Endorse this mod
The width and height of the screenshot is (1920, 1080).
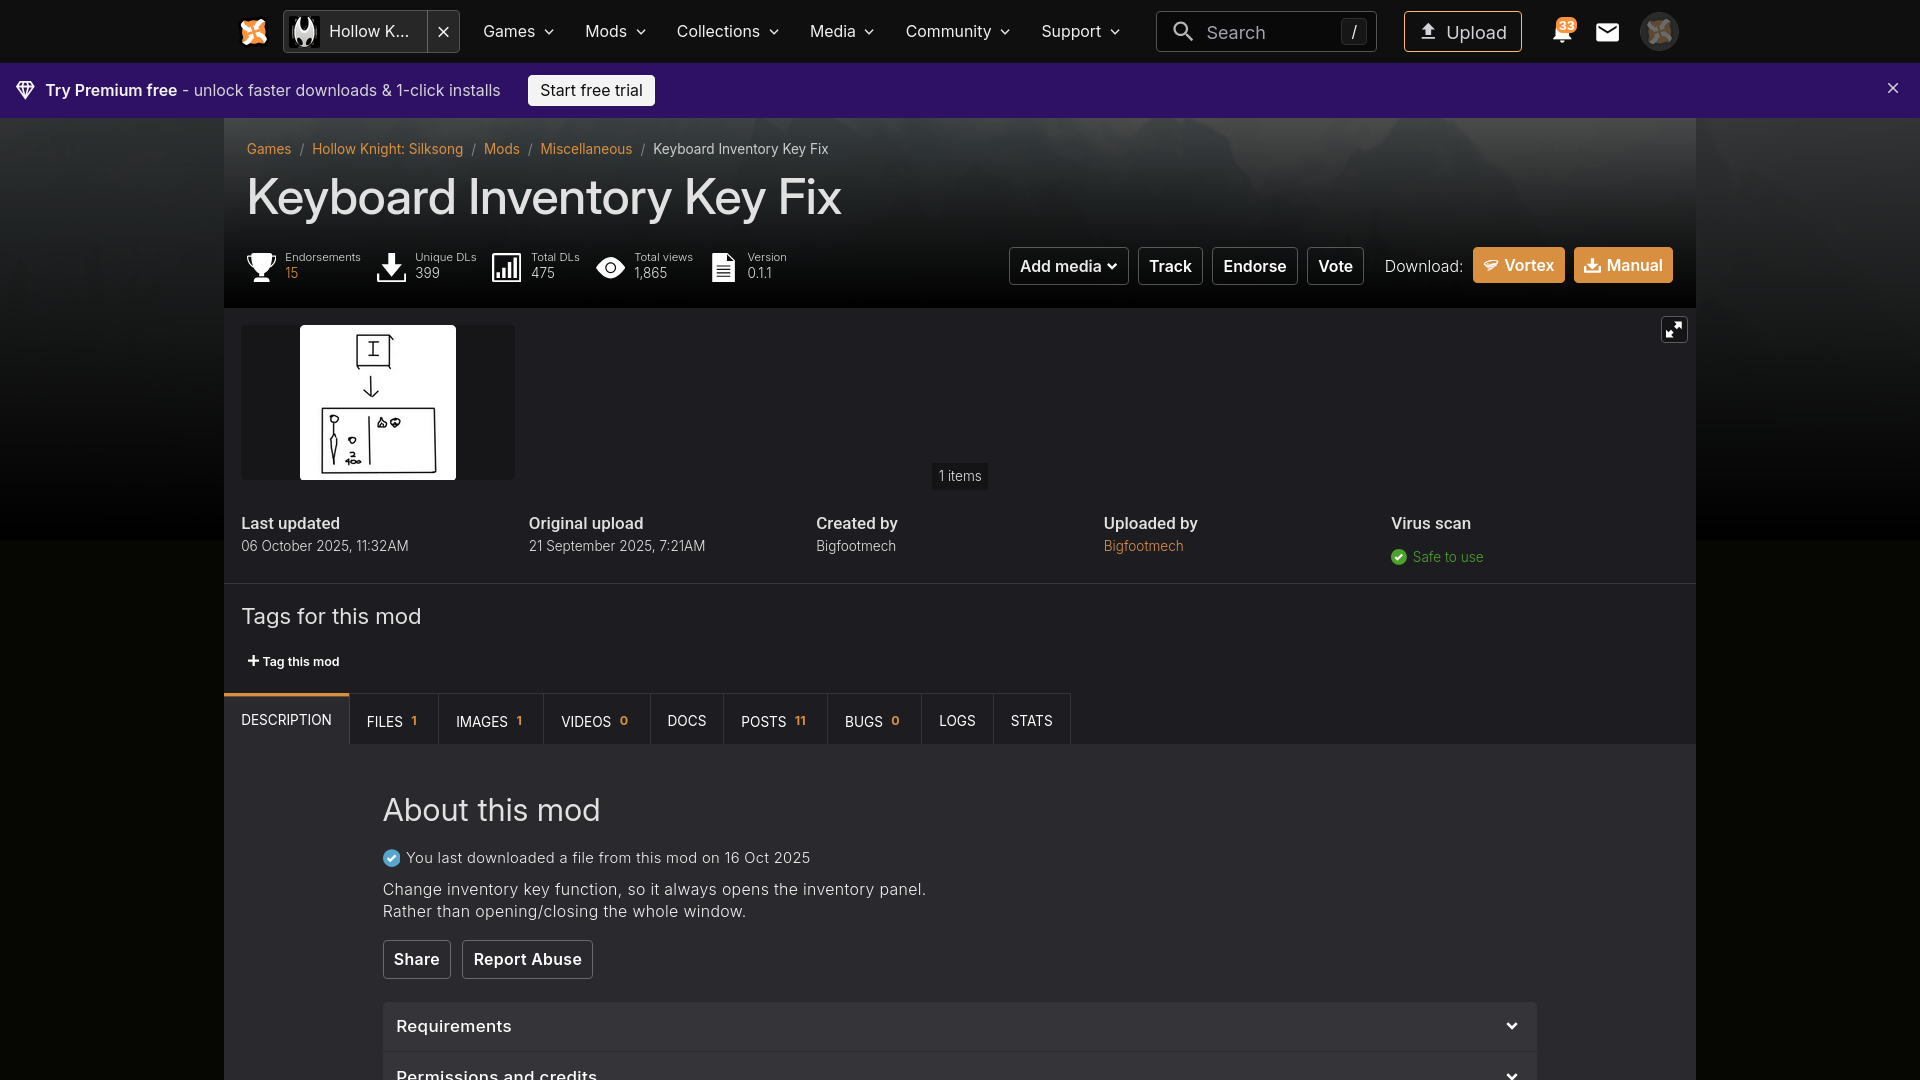click(x=1254, y=266)
